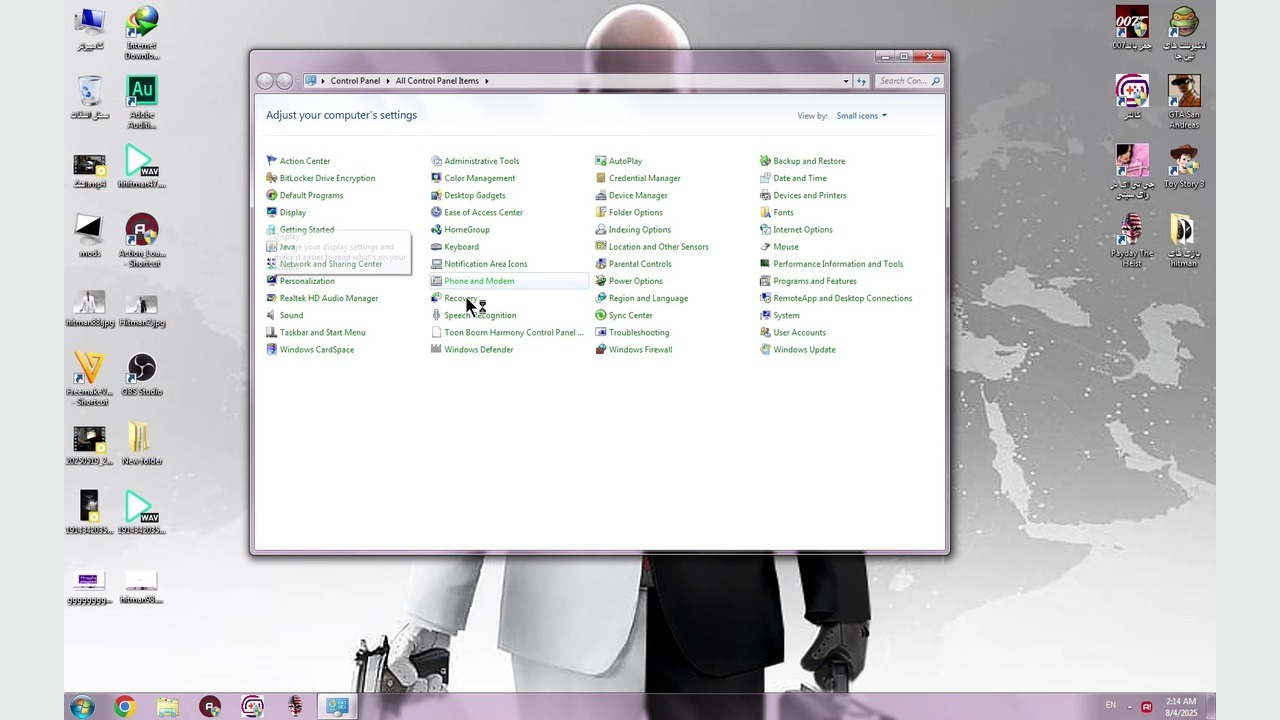Open the Taskbar and Start Menu link
Screen dimensions: 1280x720
click(323, 333)
